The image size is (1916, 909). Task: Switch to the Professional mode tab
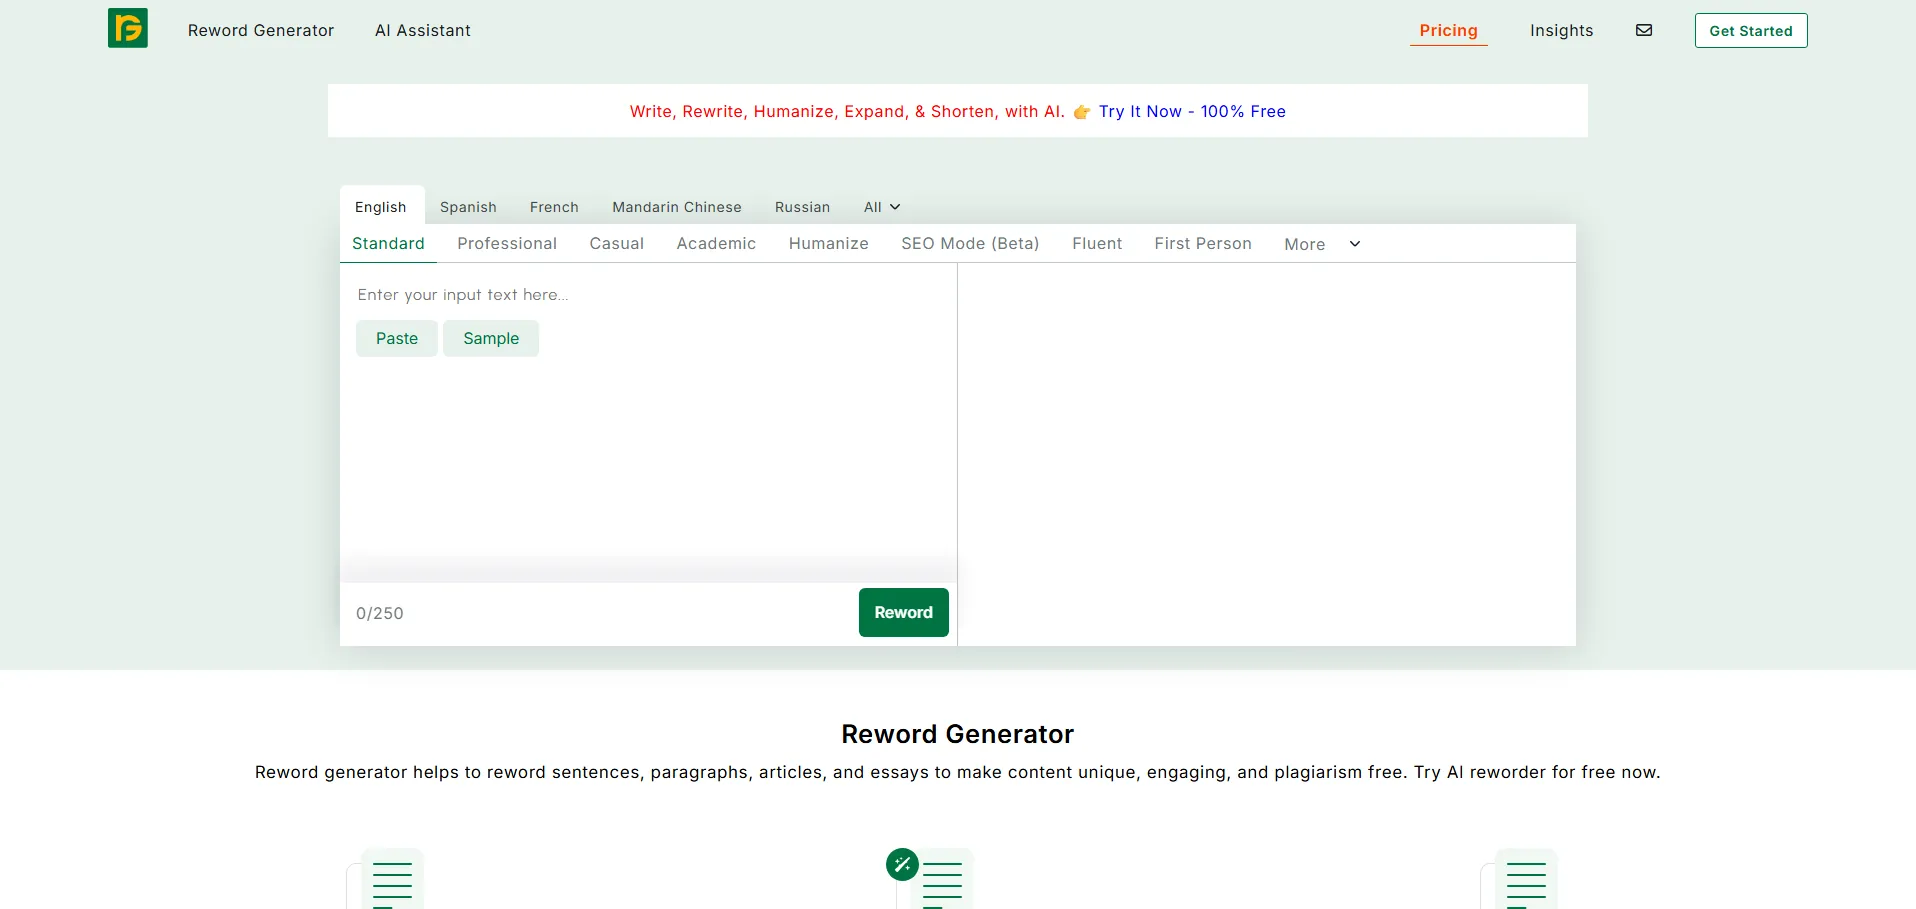(507, 244)
